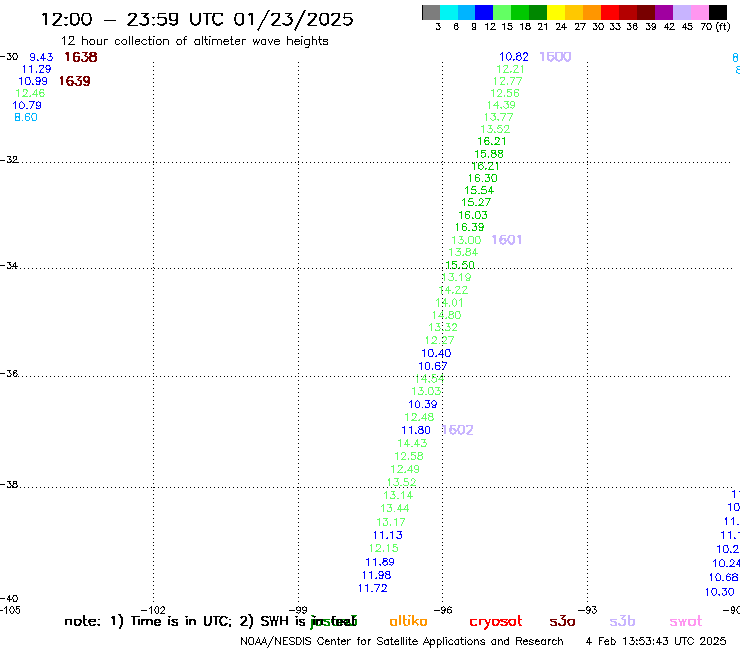
Task: Click the yellow swatch in the color scale
Action: point(556,12)
